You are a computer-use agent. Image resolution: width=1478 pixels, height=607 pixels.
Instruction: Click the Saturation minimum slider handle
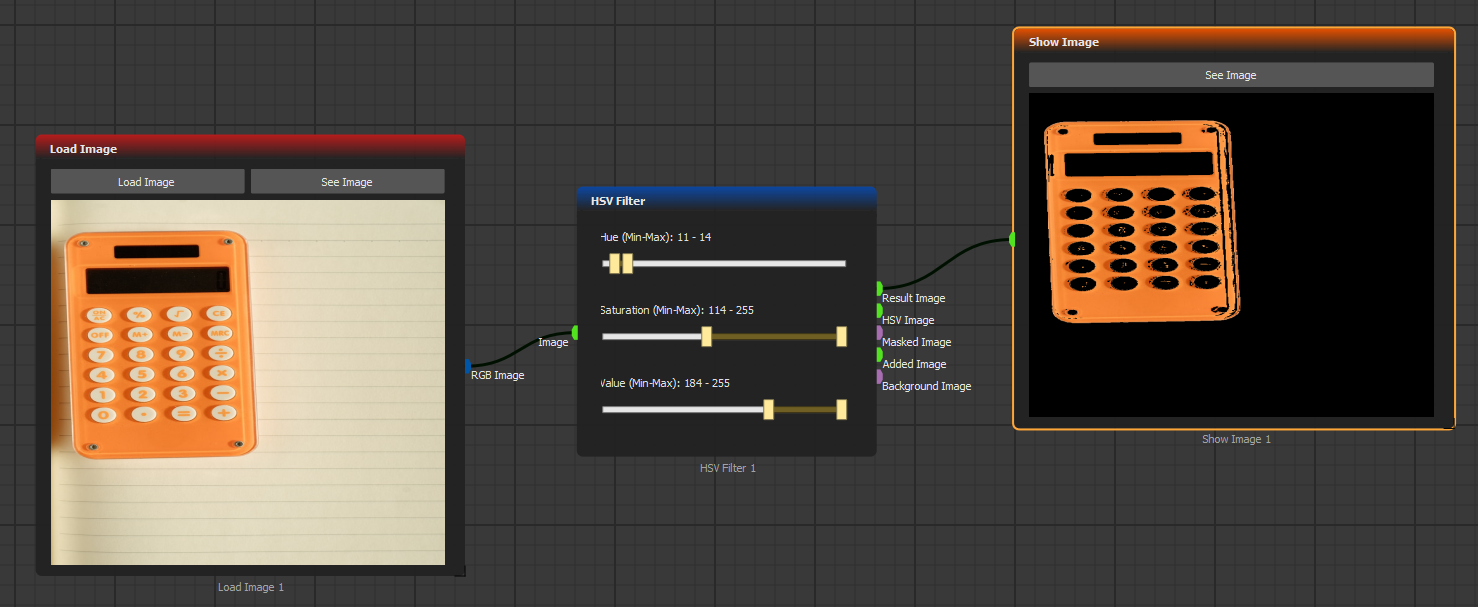click(x=706, y=337)
